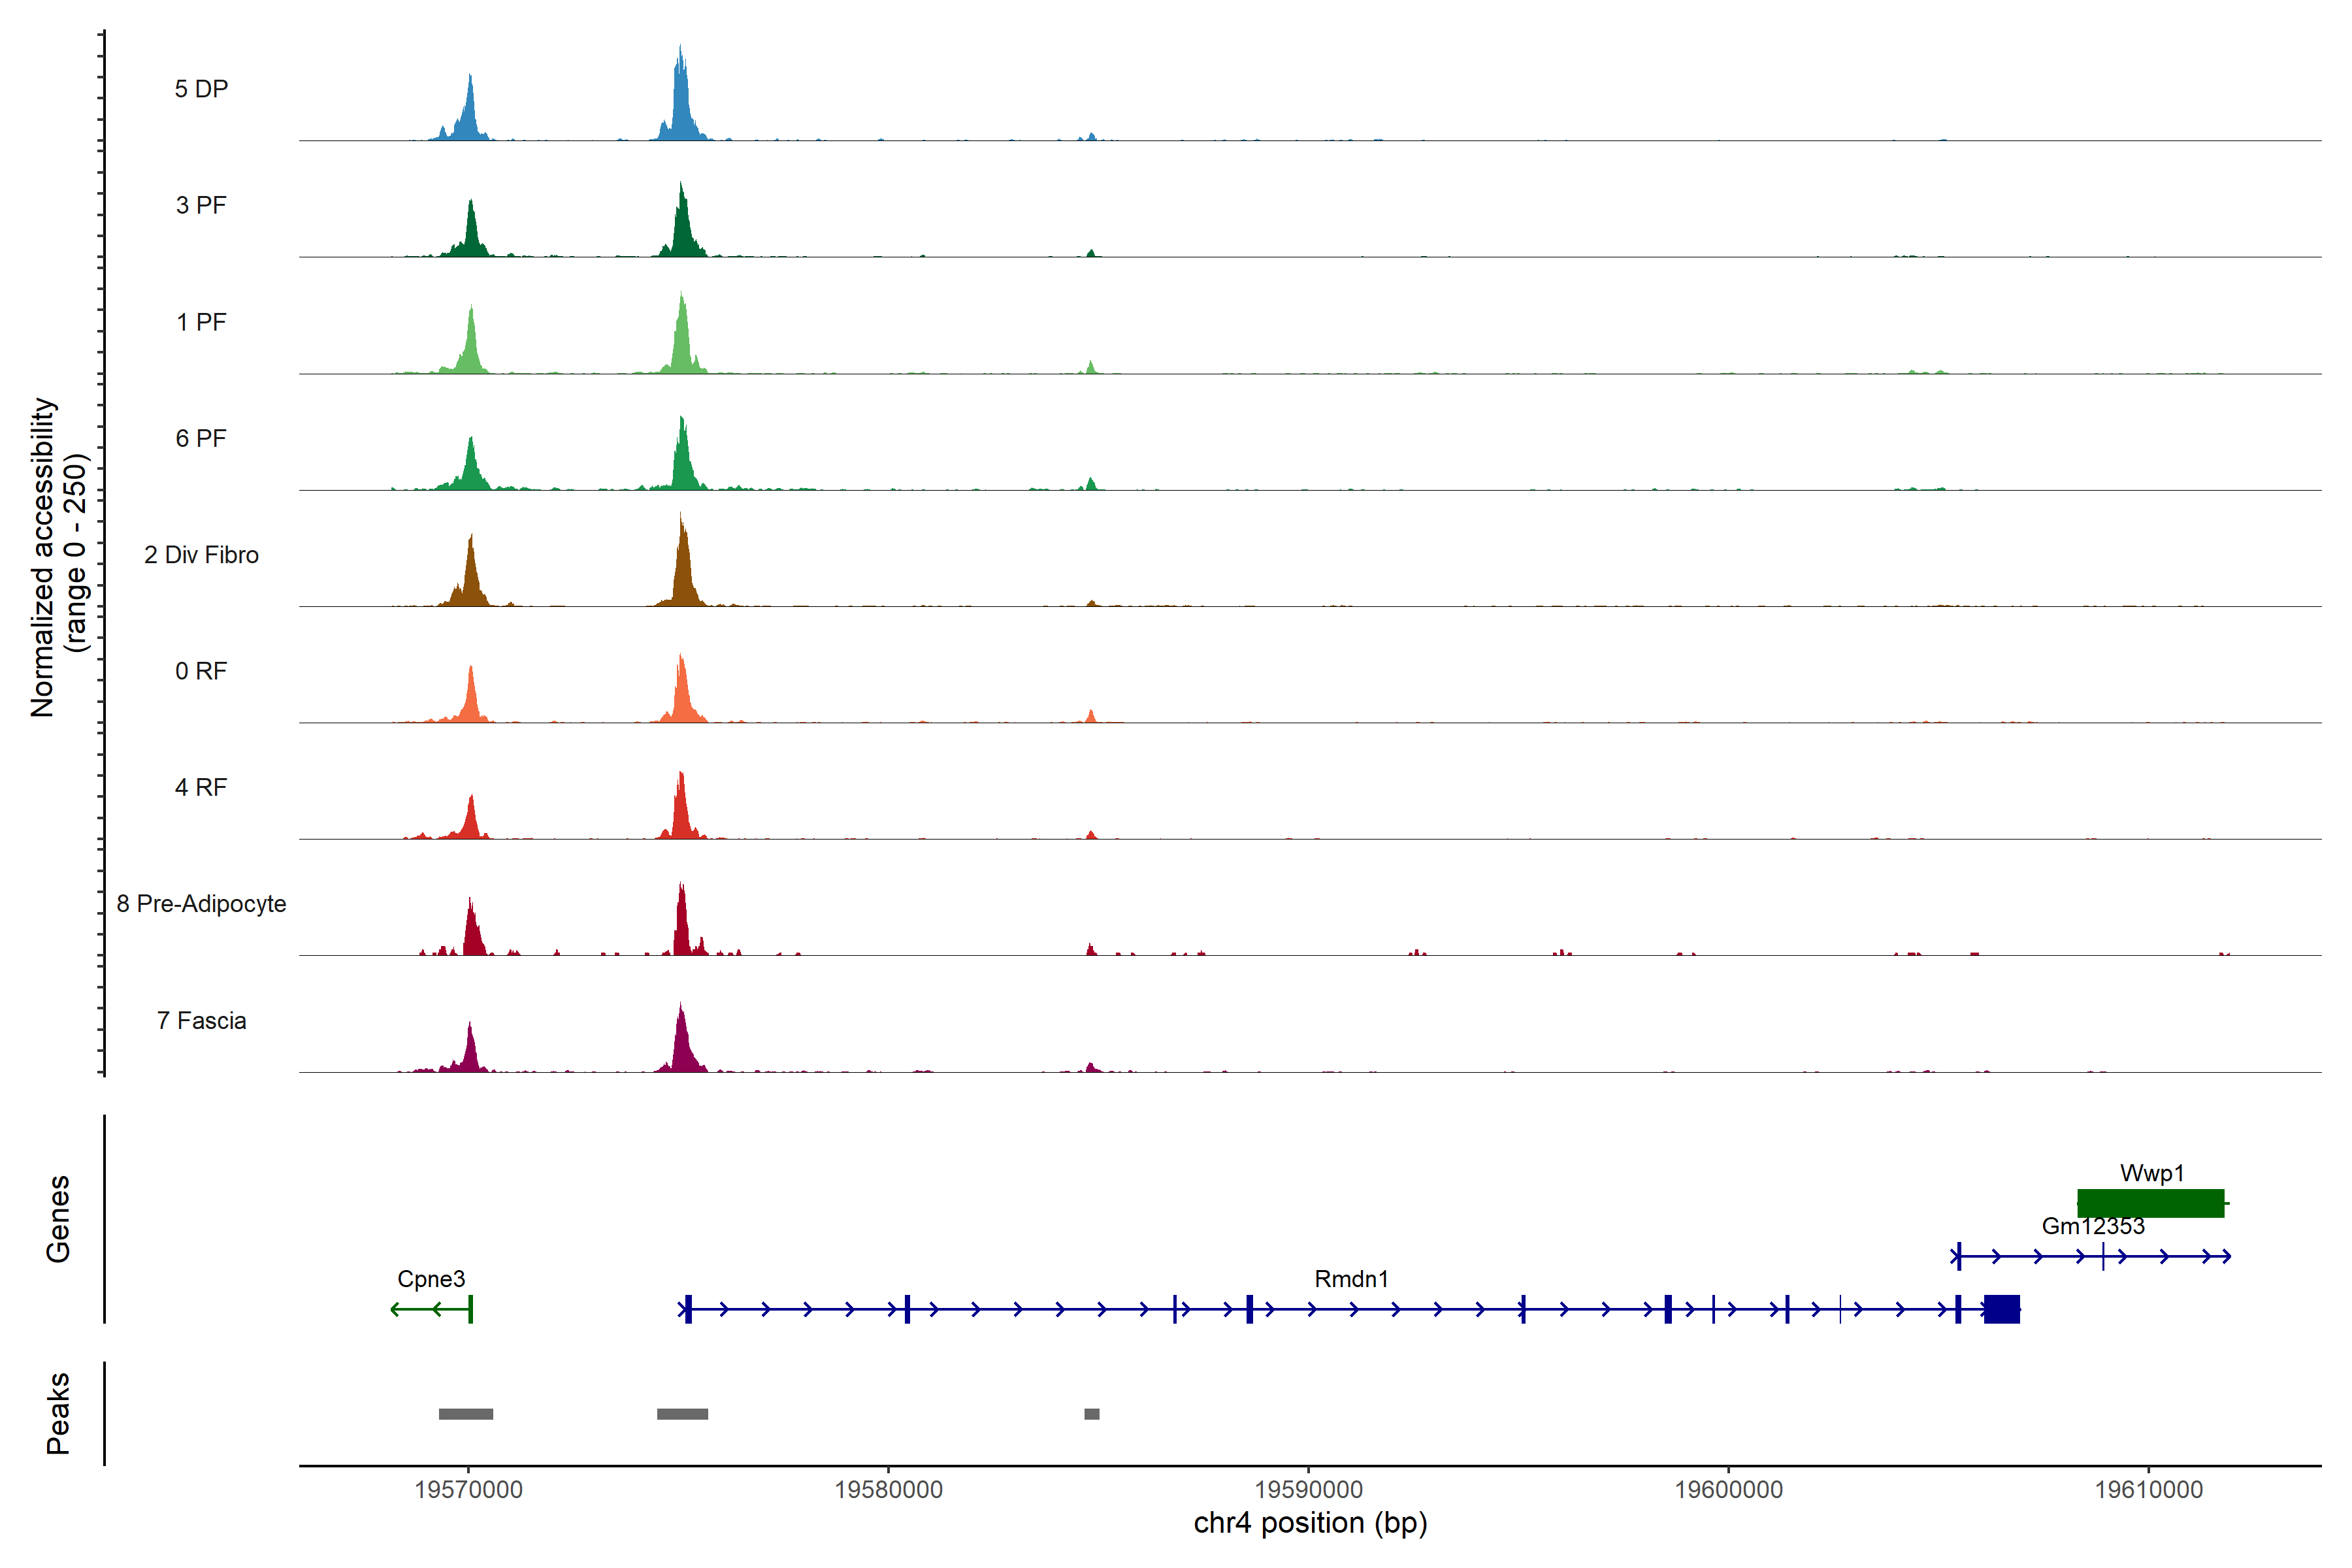Click the Gm12353 gene label

2093,1226
